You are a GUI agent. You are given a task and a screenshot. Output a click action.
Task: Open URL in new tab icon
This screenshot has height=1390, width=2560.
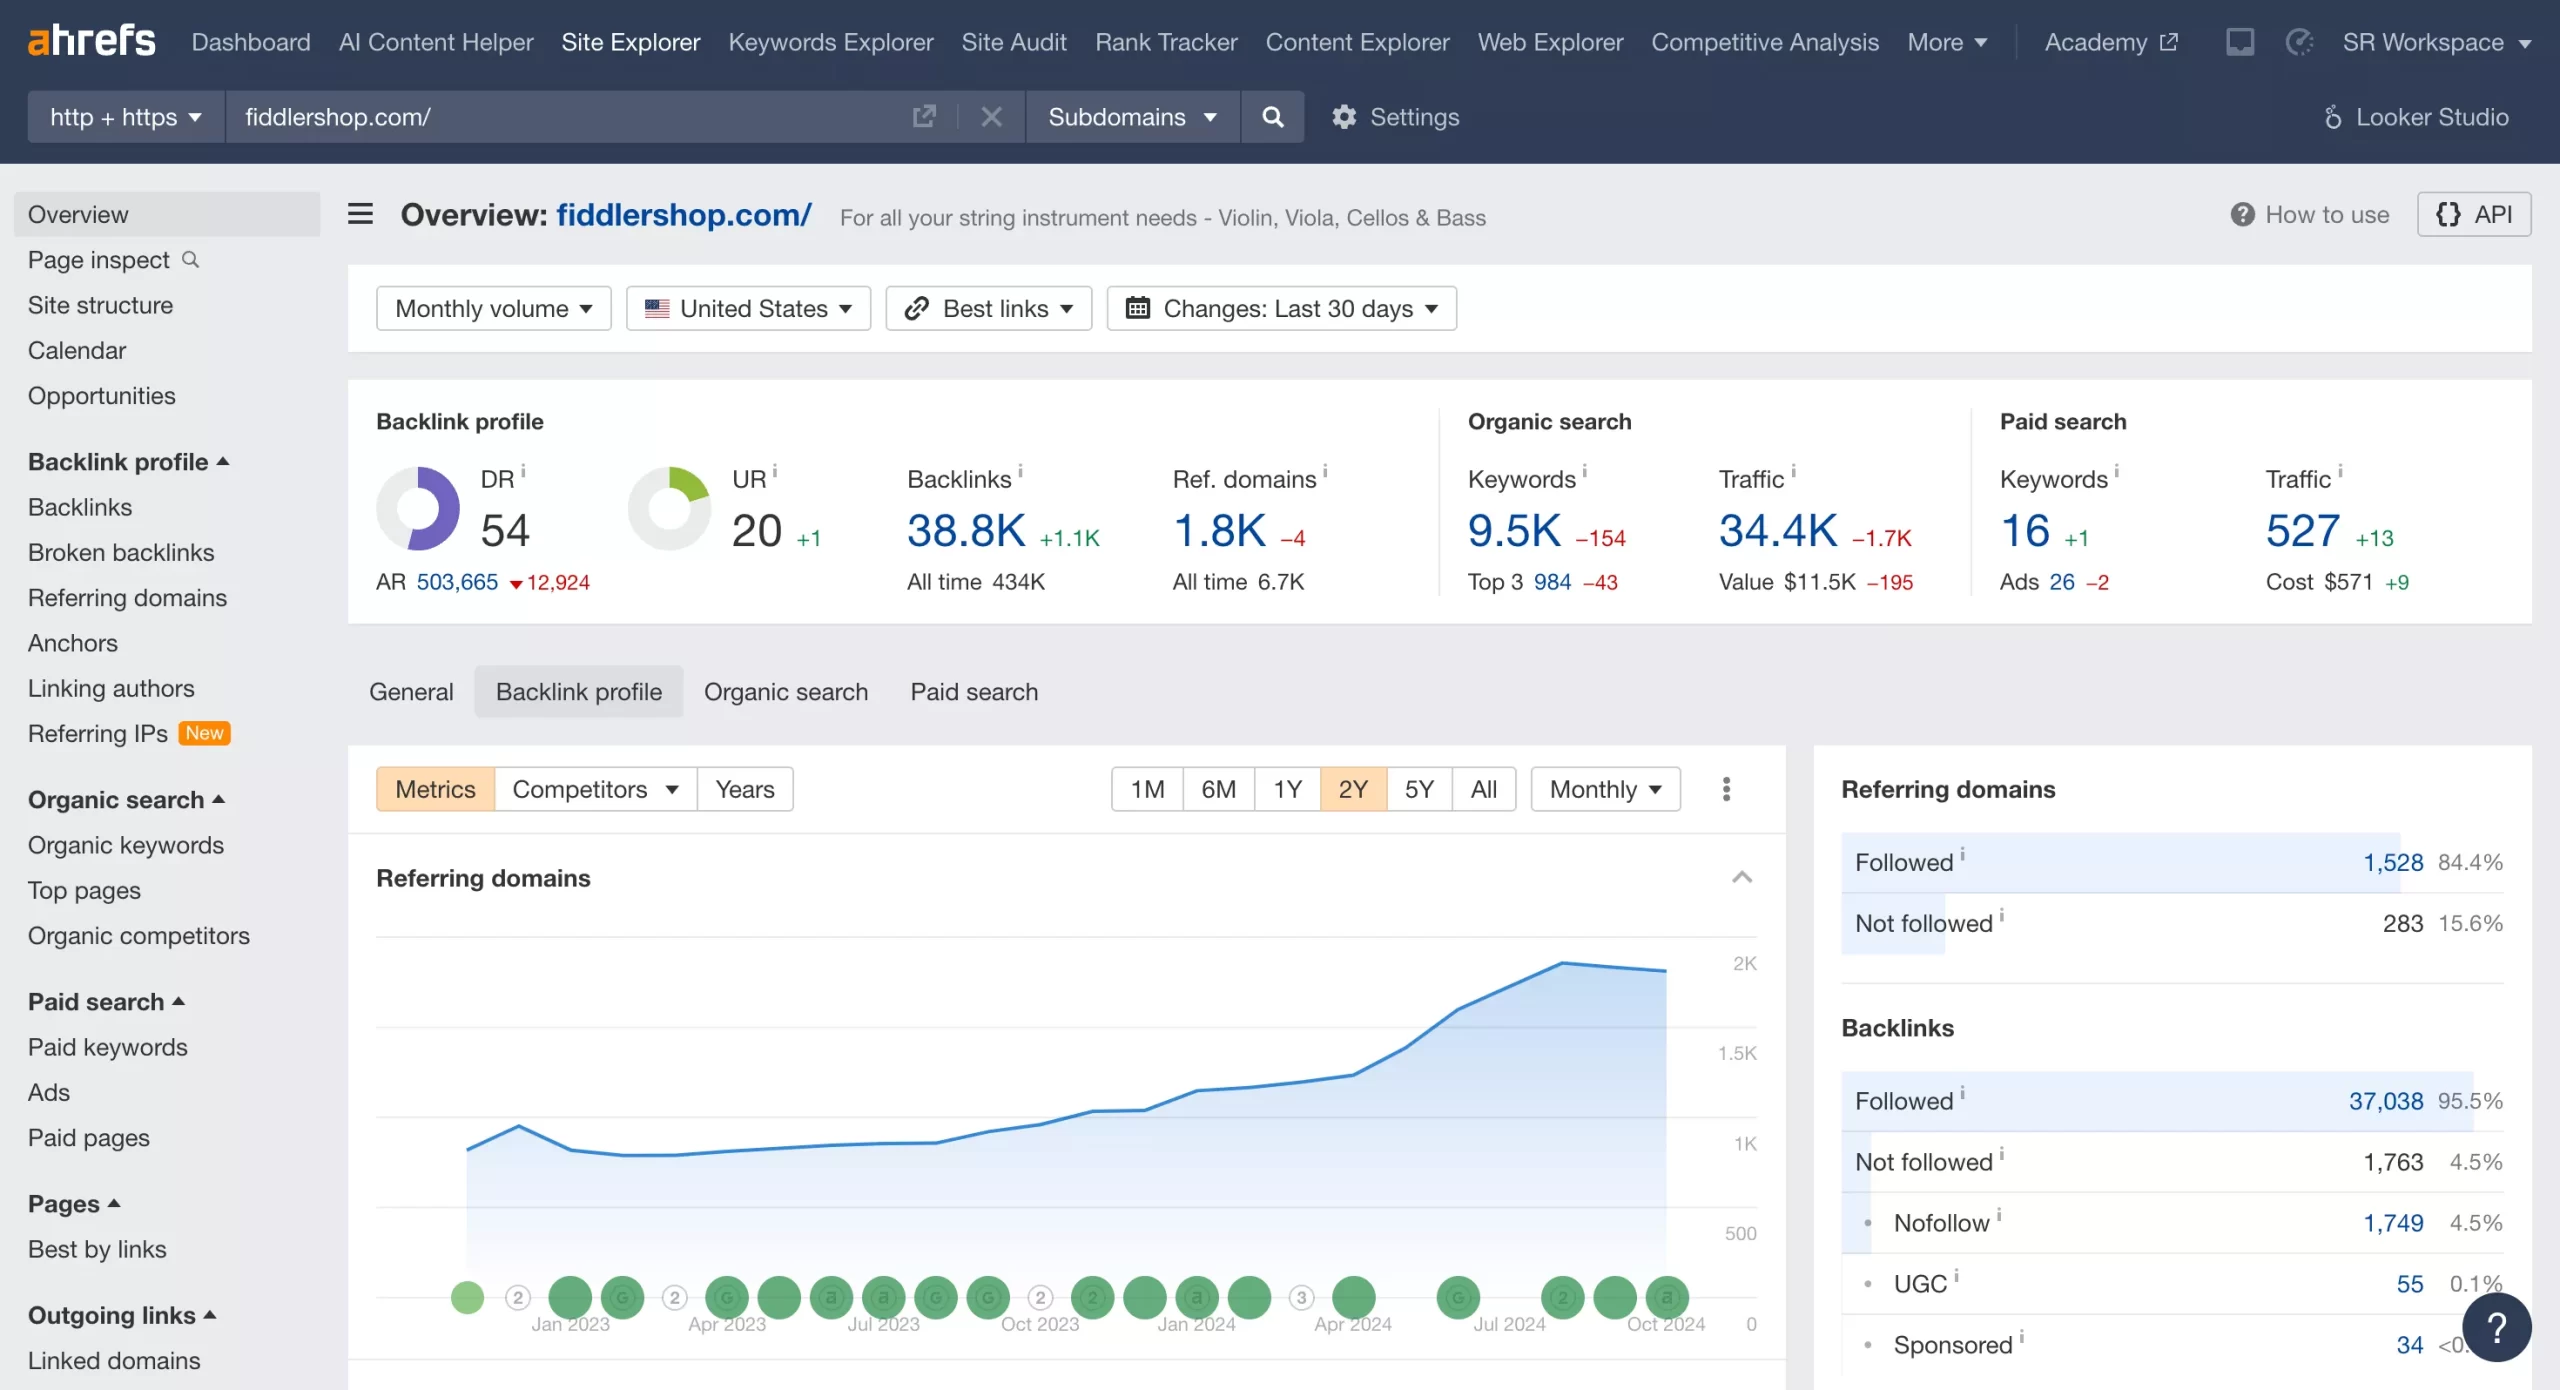pyautogui.click(x=924, y=117)
